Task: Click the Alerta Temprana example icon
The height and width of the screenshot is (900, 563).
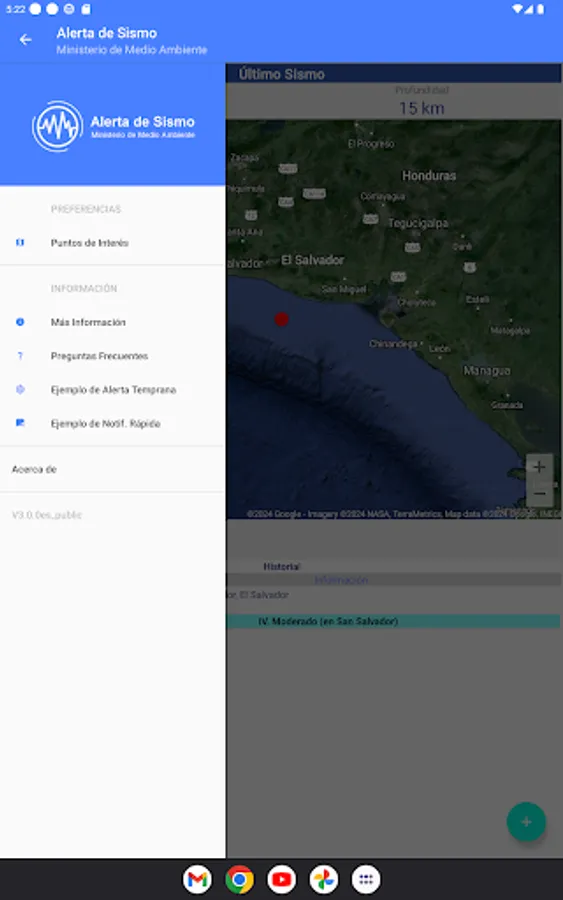Action: (20, 390)
